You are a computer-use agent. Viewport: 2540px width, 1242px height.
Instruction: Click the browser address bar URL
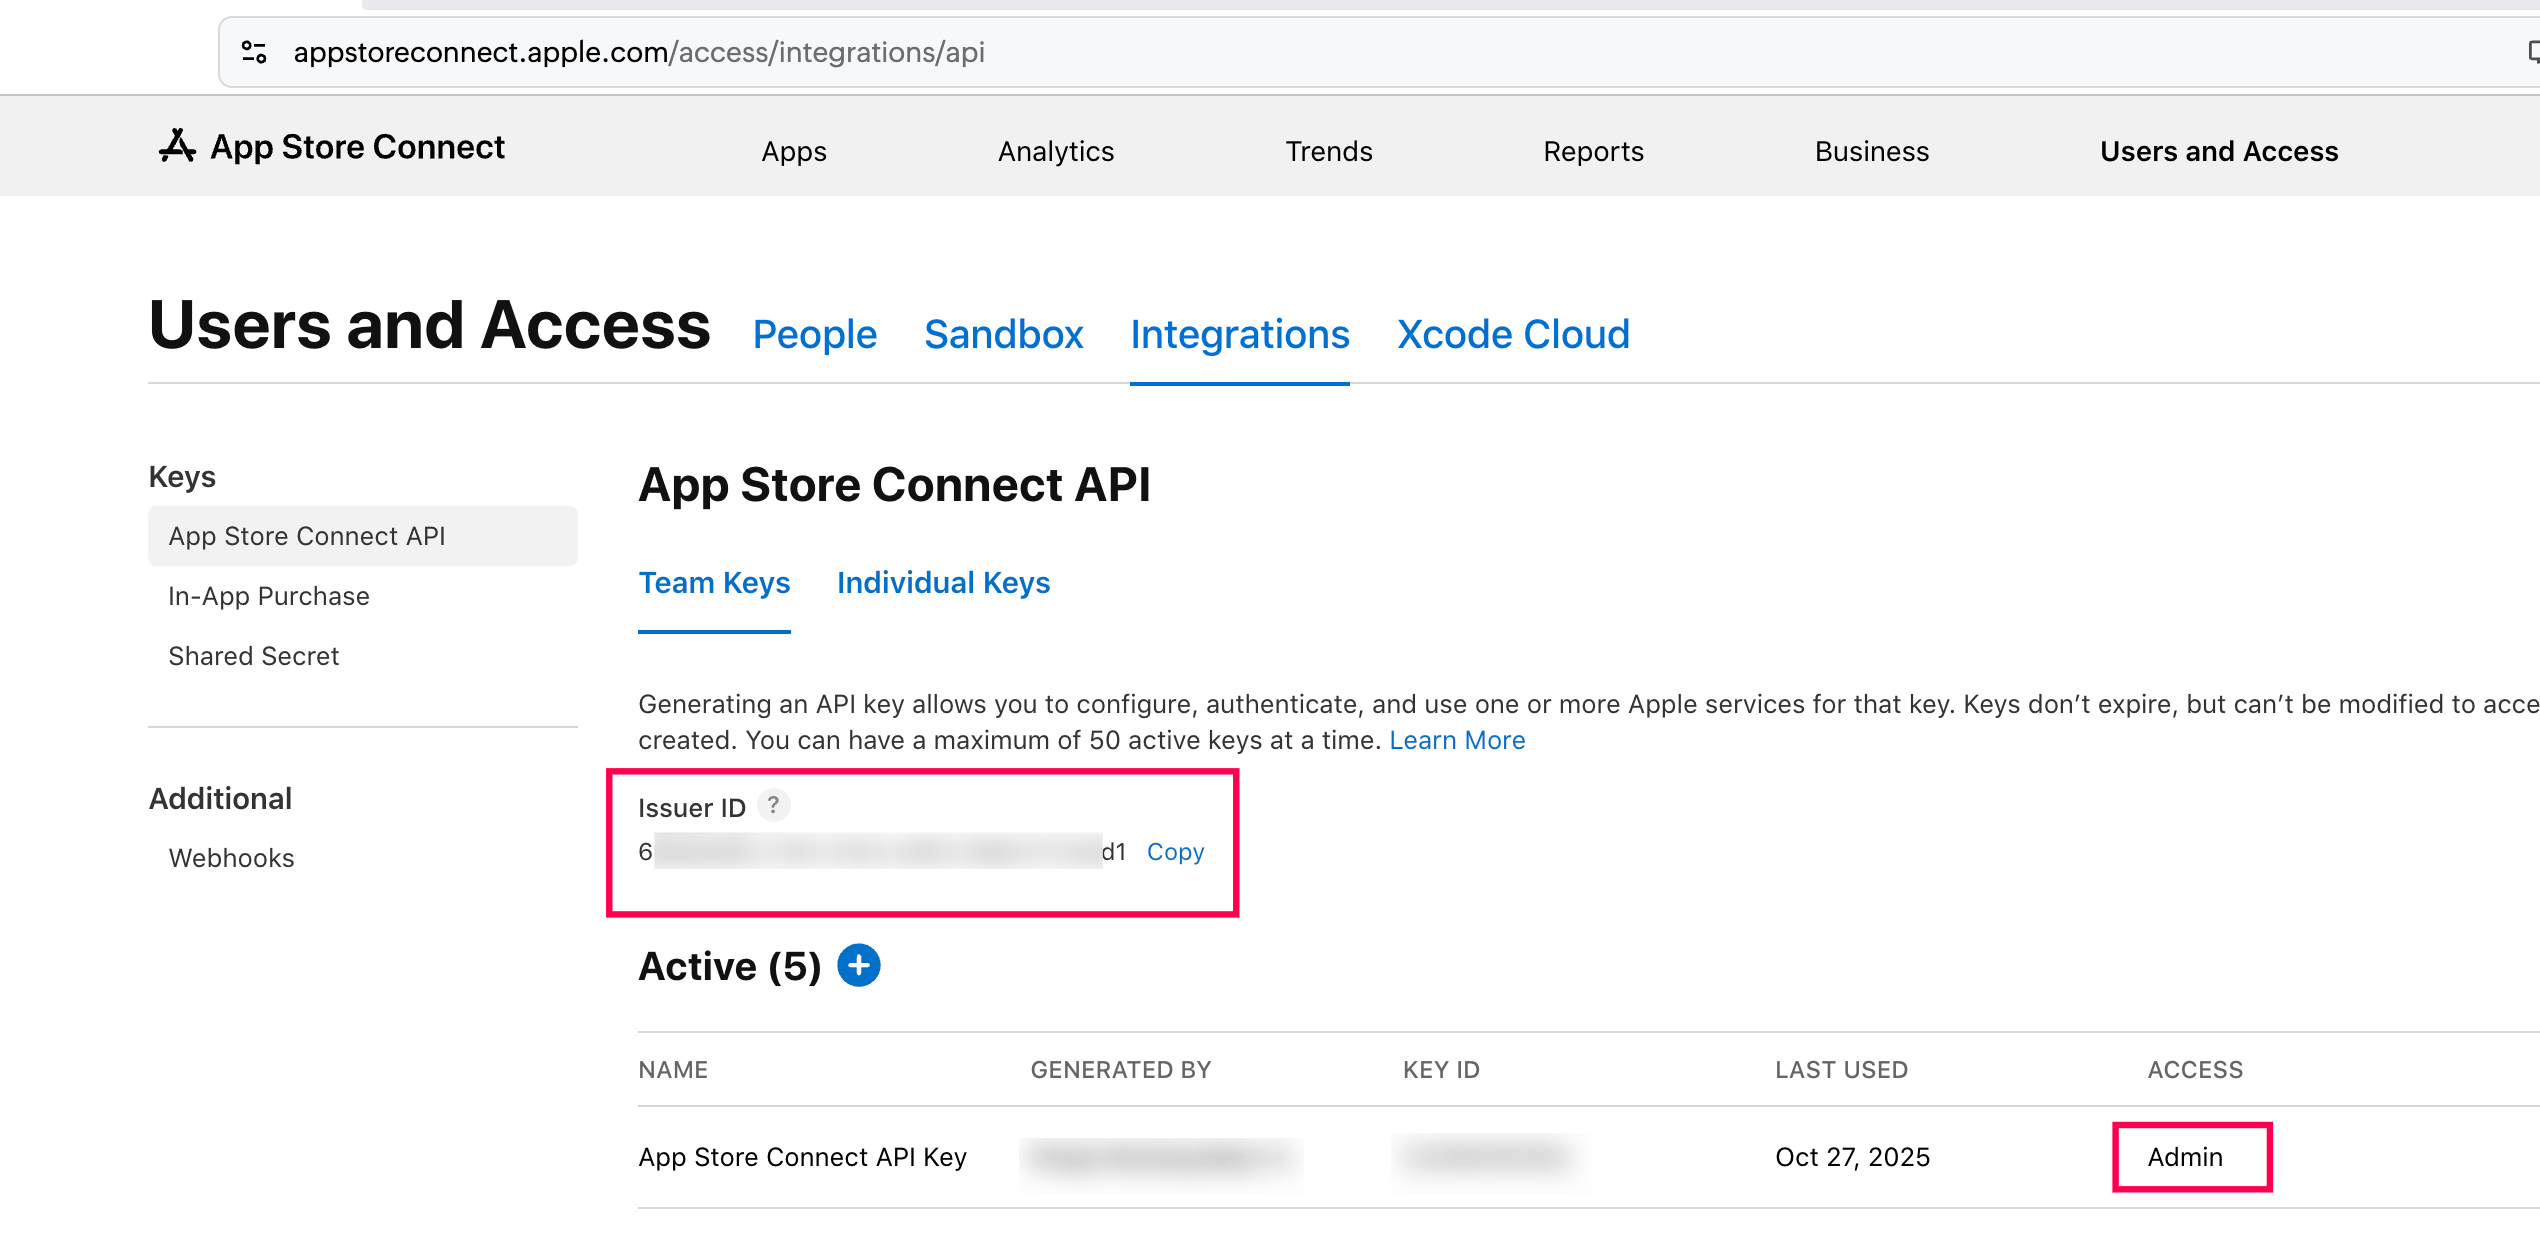tap(638, 52)
